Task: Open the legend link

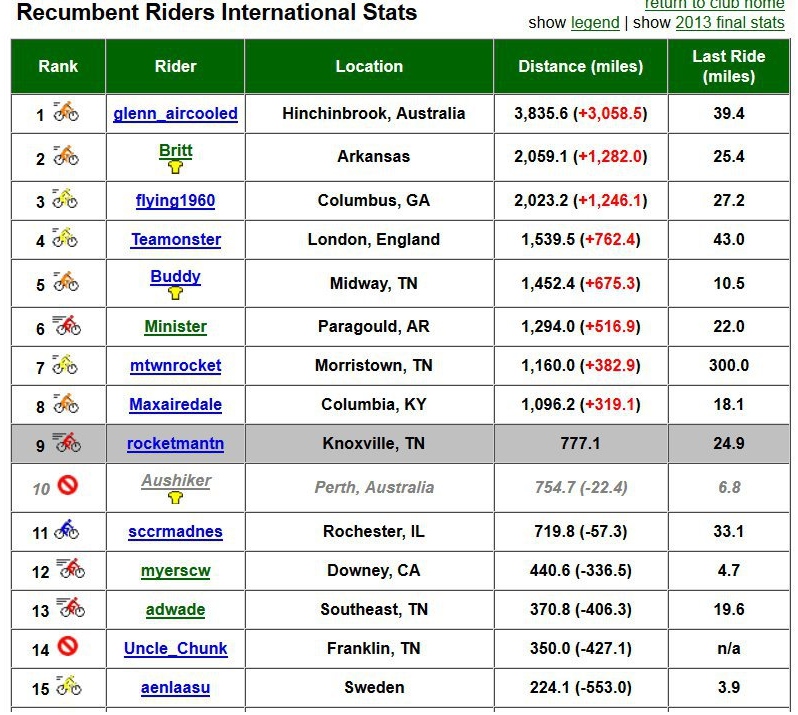Action: (595, 23)
